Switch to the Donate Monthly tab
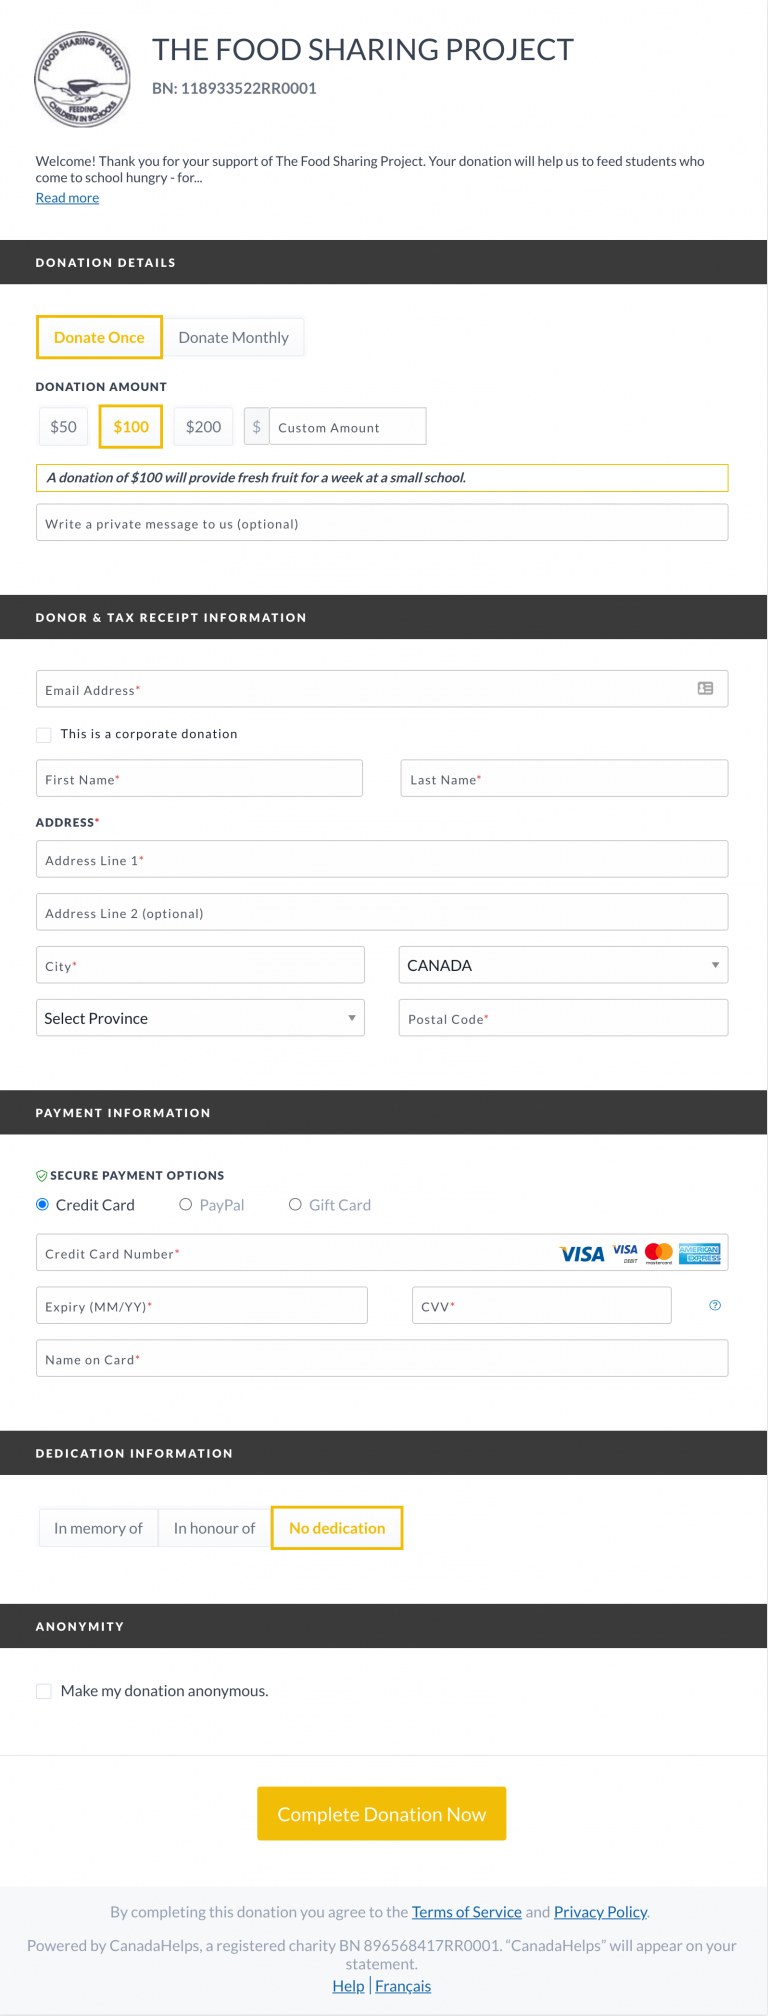The image size is (768, 2016). click(x=233, y=338)
